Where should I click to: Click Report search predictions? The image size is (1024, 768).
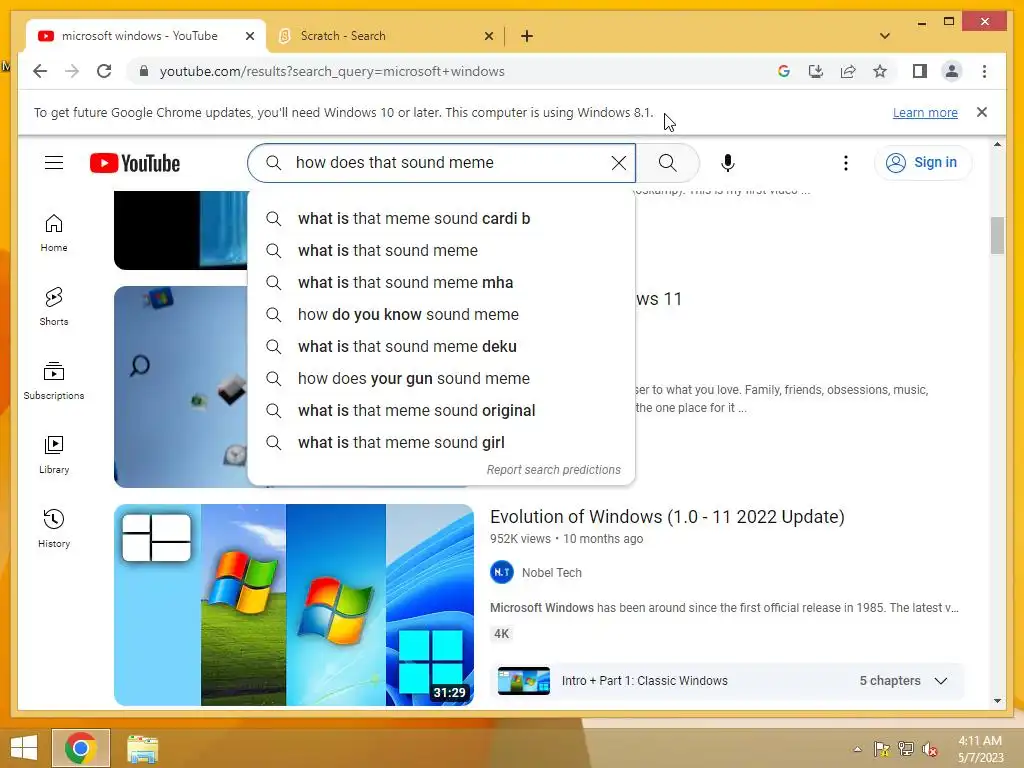[553, 470]
